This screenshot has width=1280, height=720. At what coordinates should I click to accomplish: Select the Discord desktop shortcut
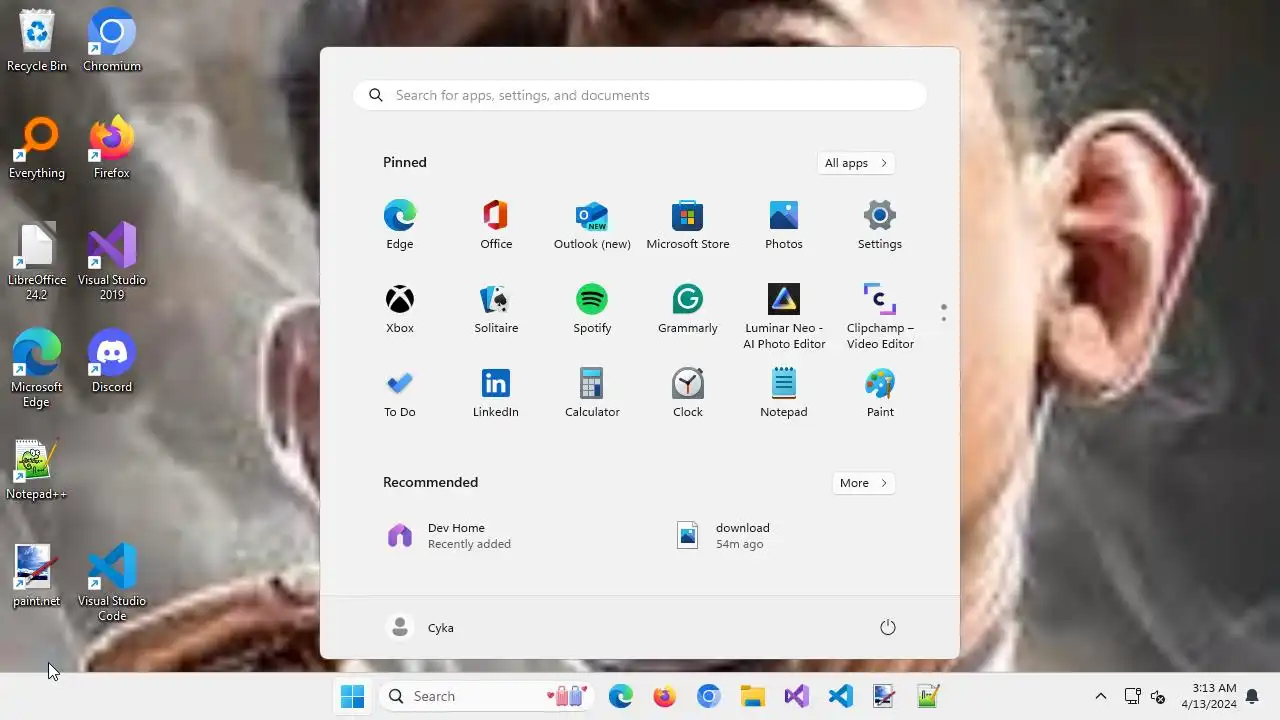112,362
